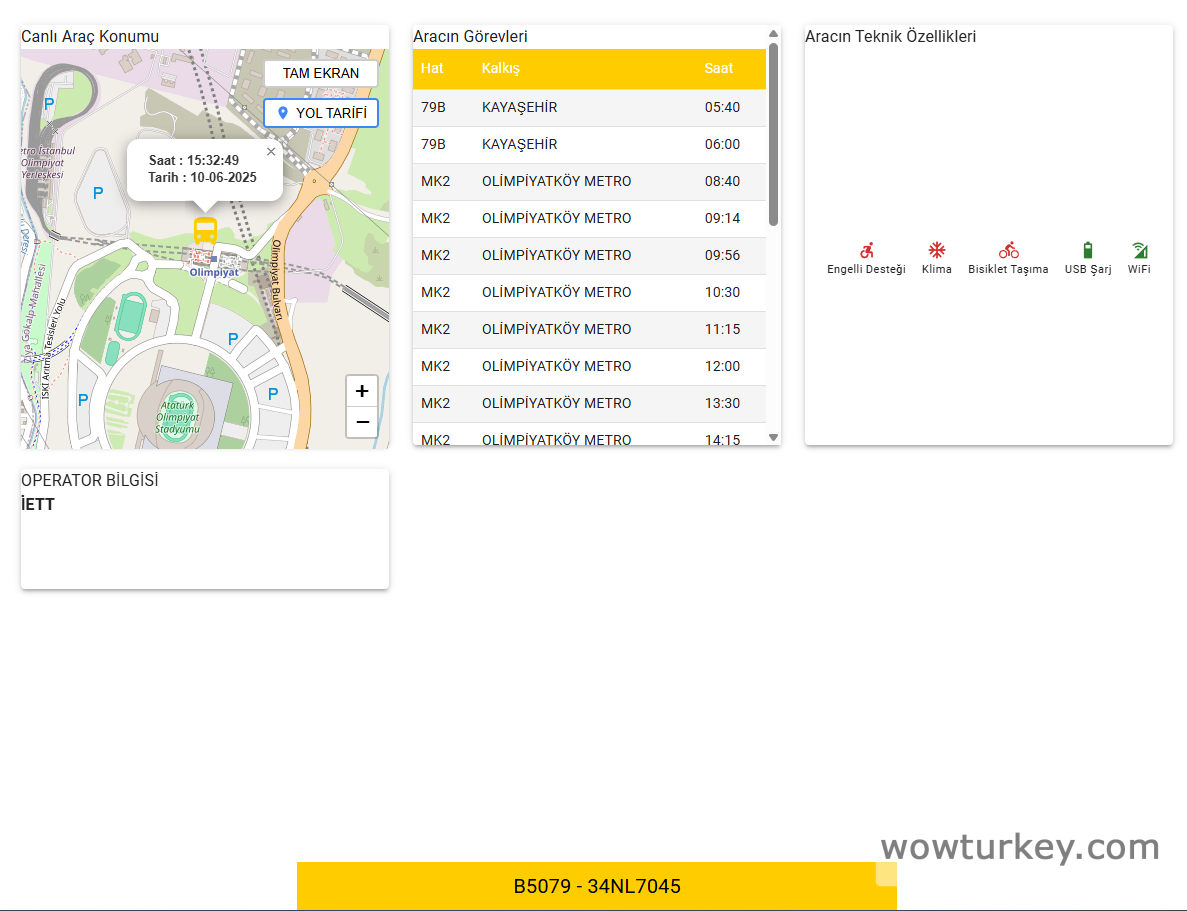Click the Klima snowflake icon
This screenshot has width=1187, height=911.
point(936,250)
